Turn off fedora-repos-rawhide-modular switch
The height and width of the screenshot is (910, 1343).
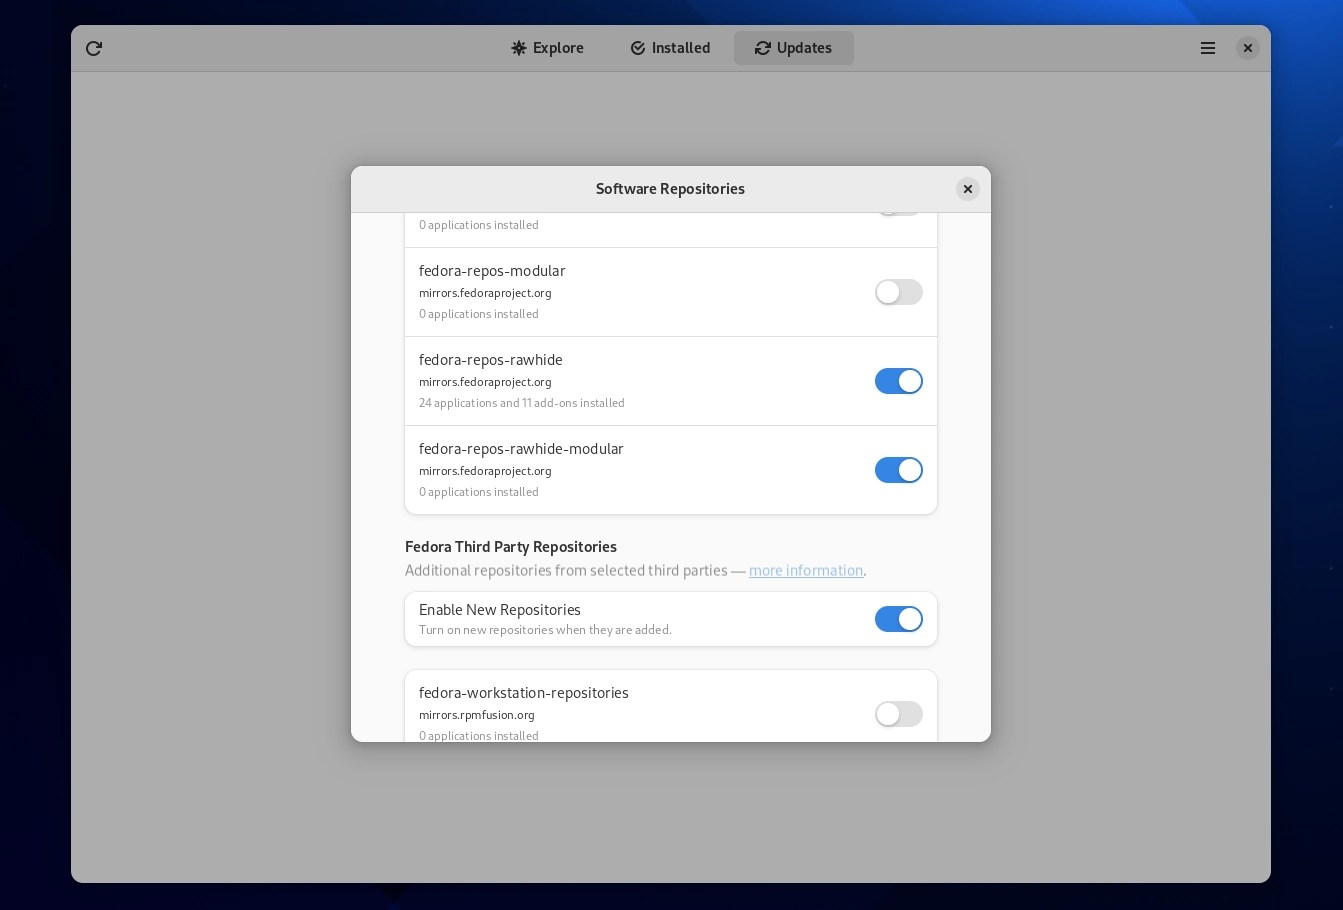pyautogui.click(x=899, y=470)
